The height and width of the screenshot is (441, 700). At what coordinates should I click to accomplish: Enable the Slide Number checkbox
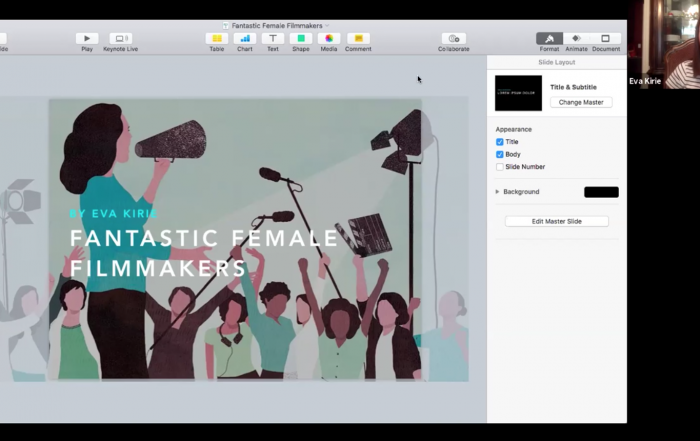(x=500, y=167)
